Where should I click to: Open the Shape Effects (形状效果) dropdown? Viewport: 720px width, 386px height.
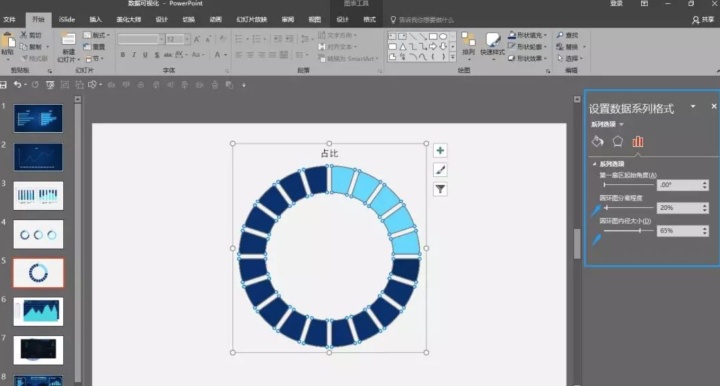pos(528,59)
